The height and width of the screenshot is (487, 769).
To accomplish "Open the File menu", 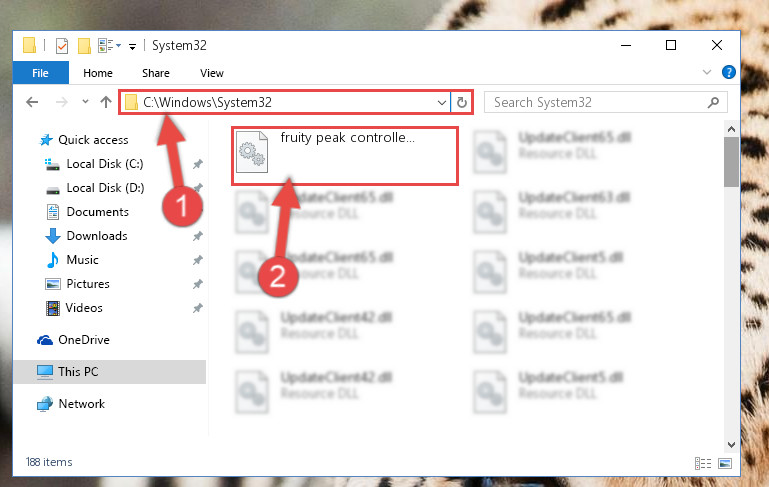I will pos(41,73).
